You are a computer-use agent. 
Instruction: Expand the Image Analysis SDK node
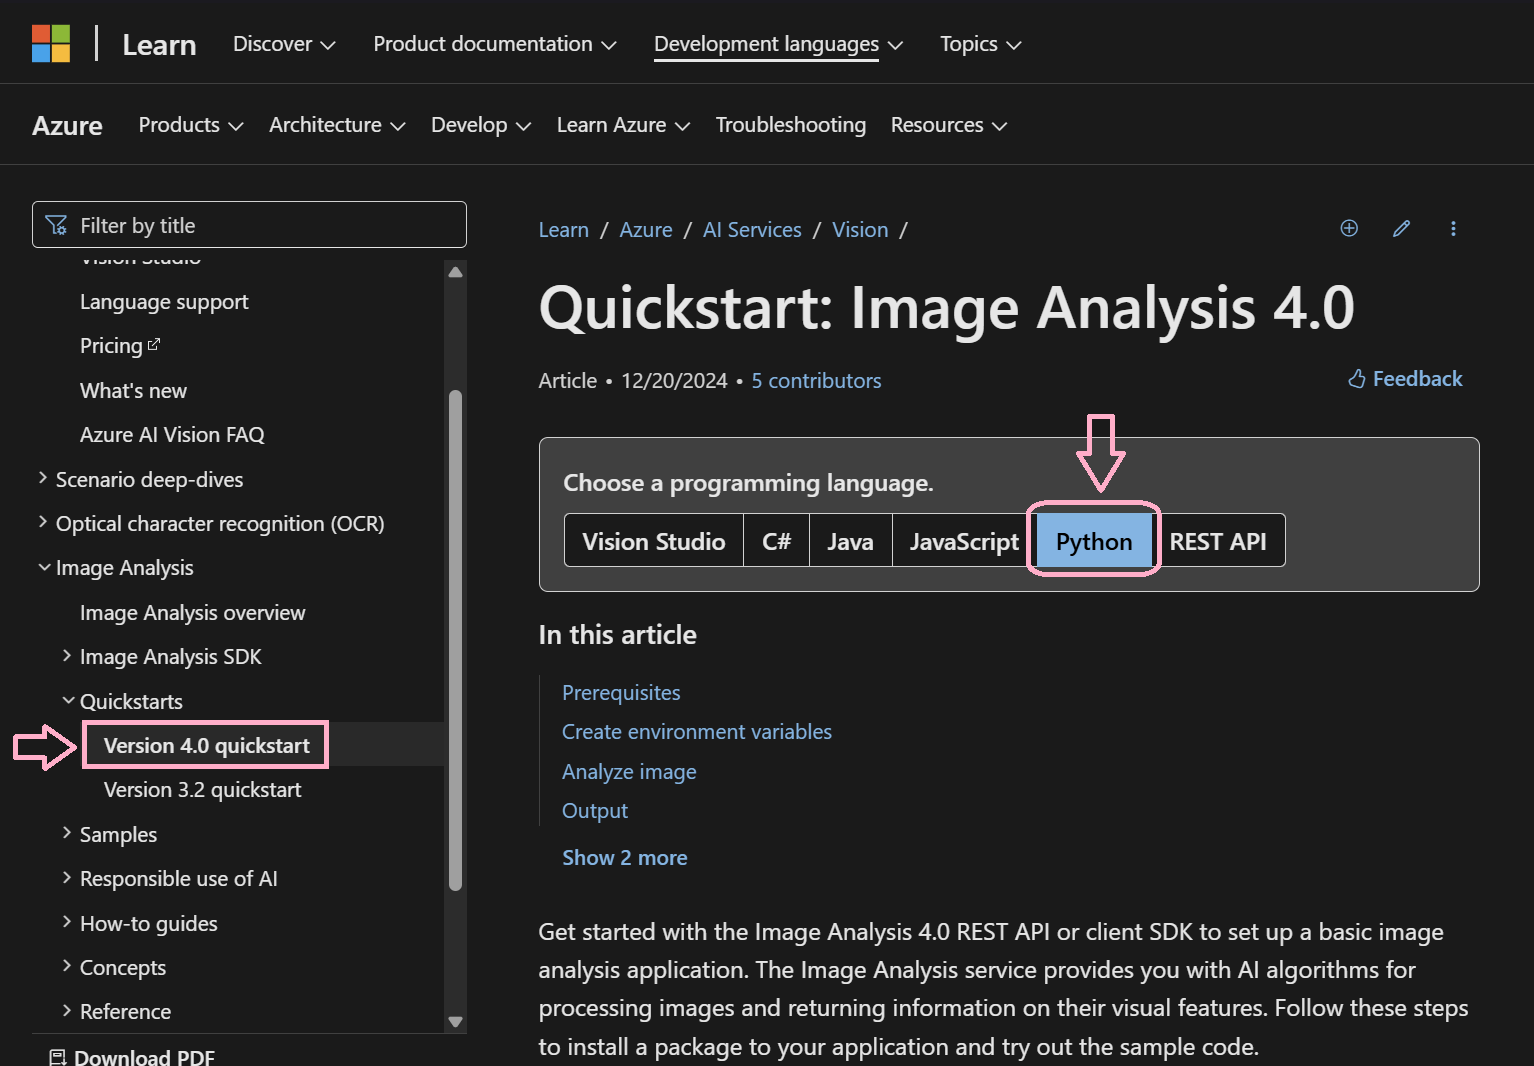pyautogui.click(x=67, y=655)
